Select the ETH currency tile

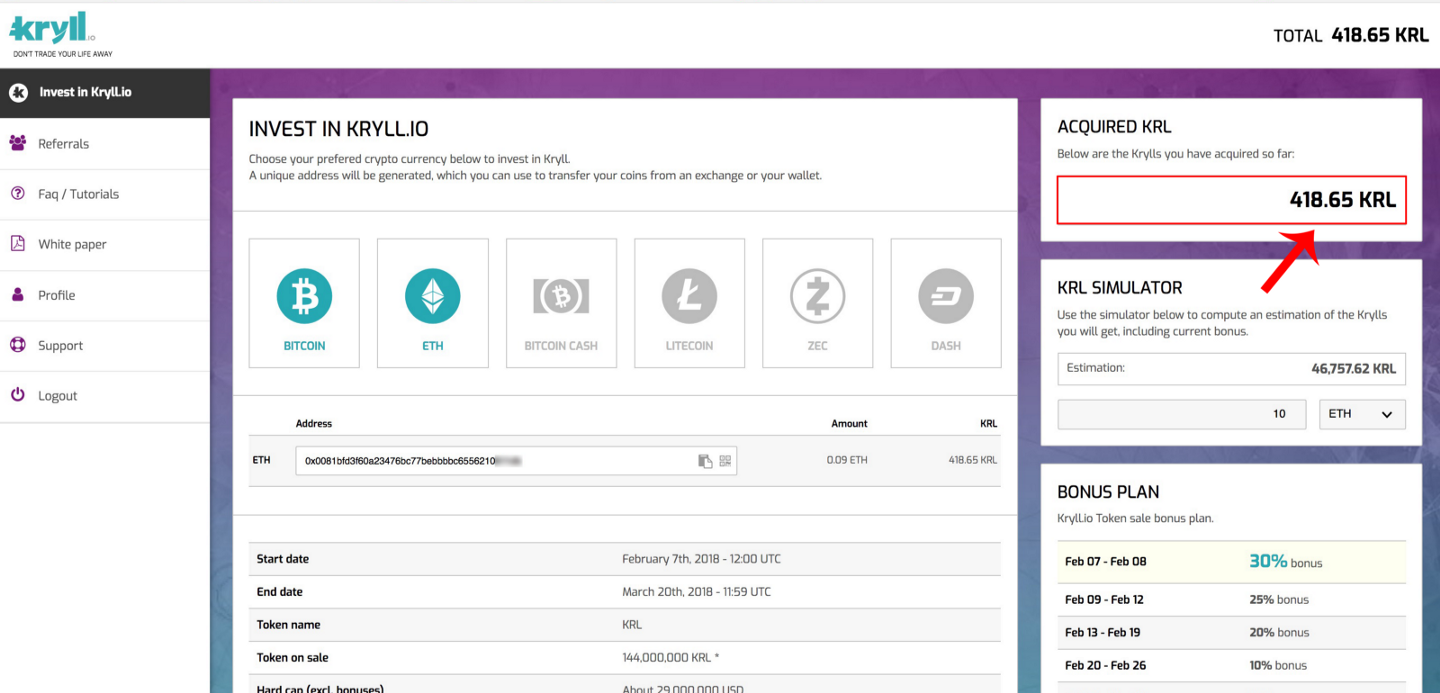click(x=433, y=303)
